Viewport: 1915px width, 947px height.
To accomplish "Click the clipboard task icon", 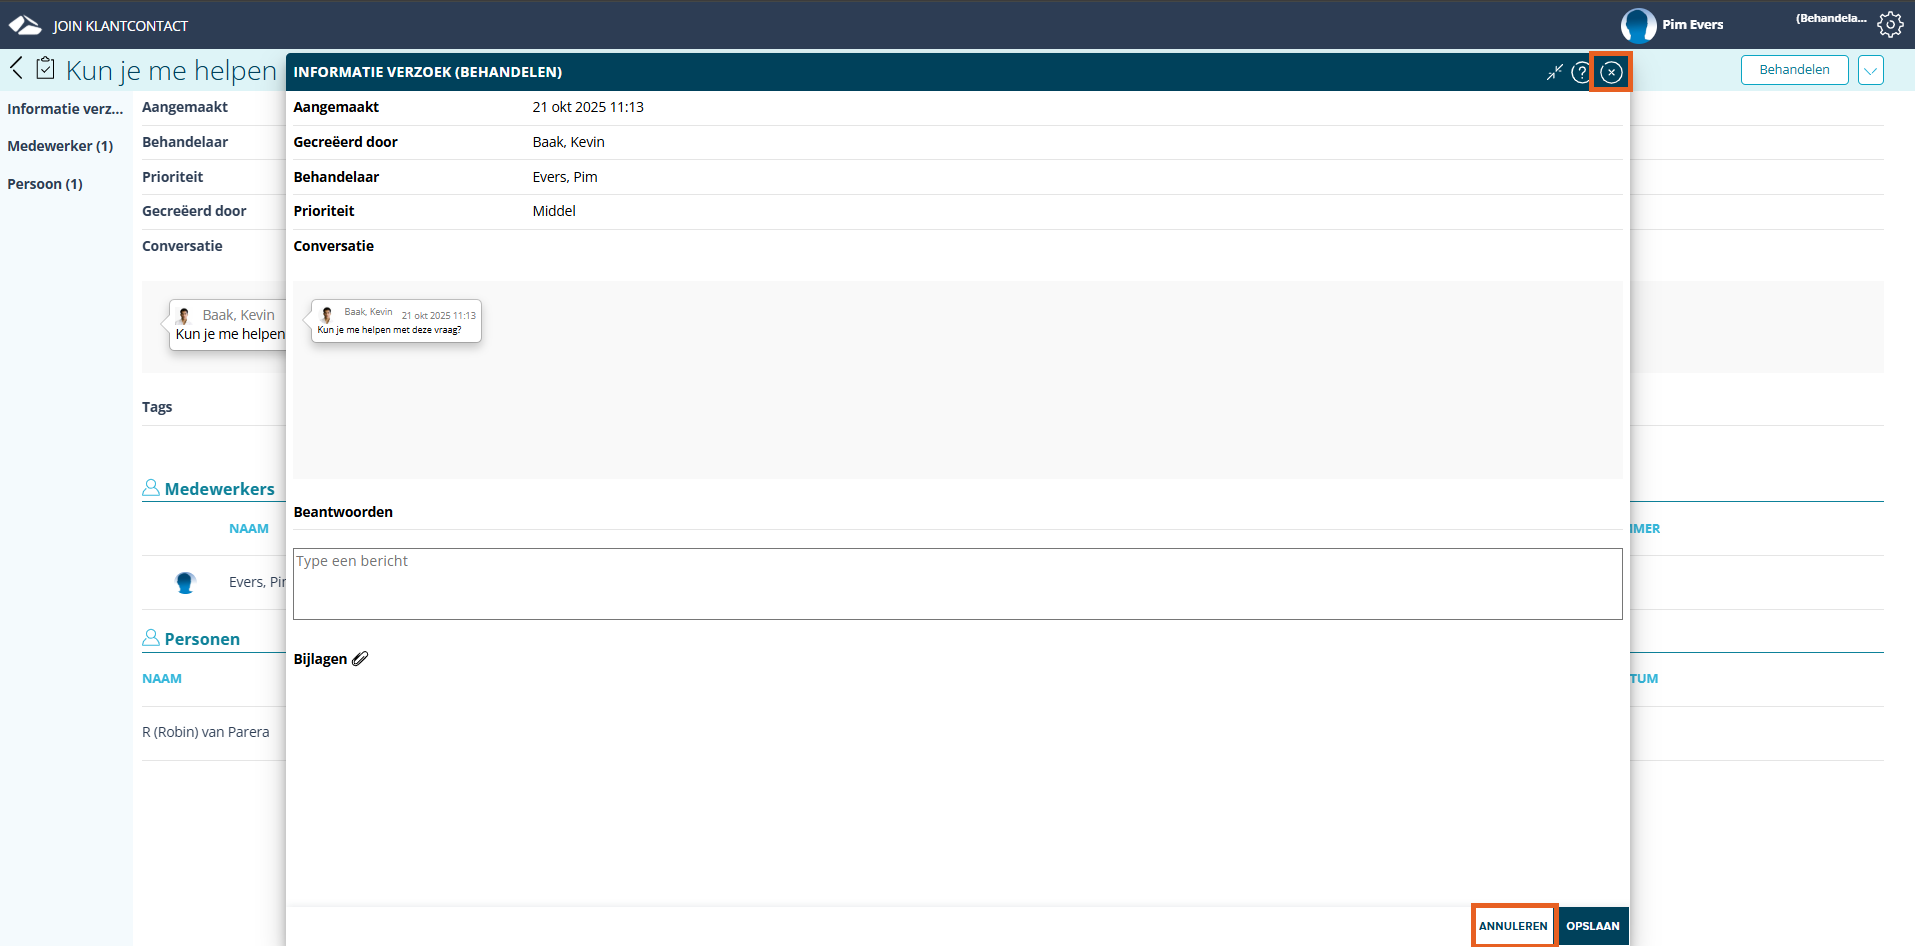I will click(46, 69).
